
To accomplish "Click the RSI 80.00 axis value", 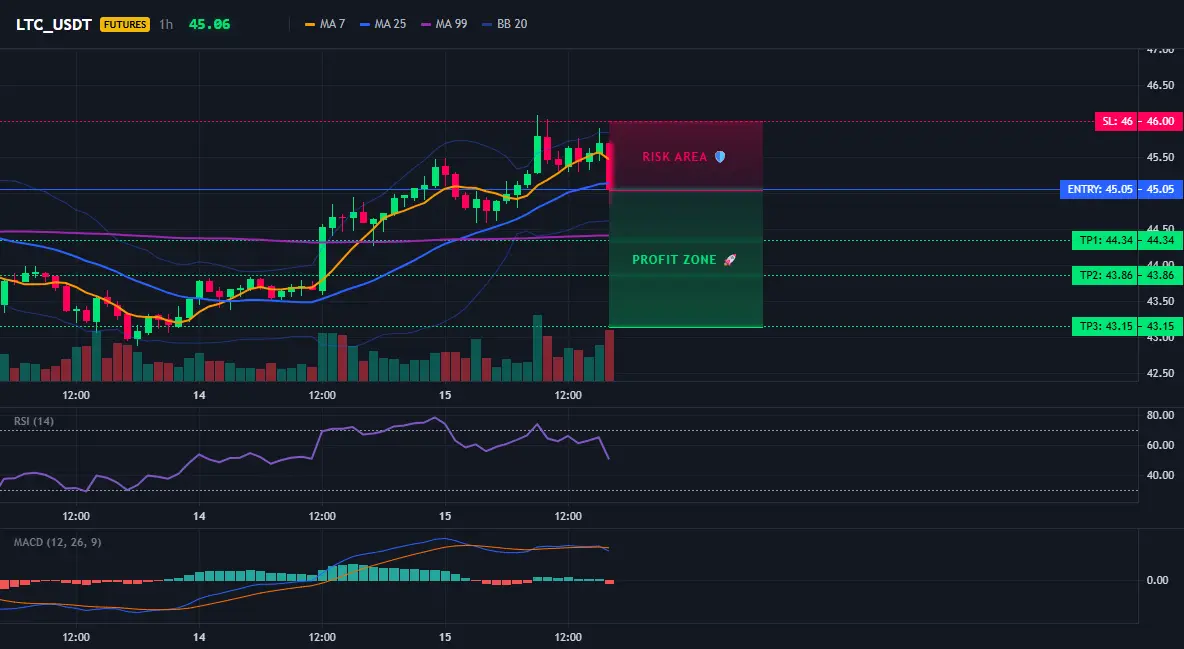I will [x=1161, y=415].
